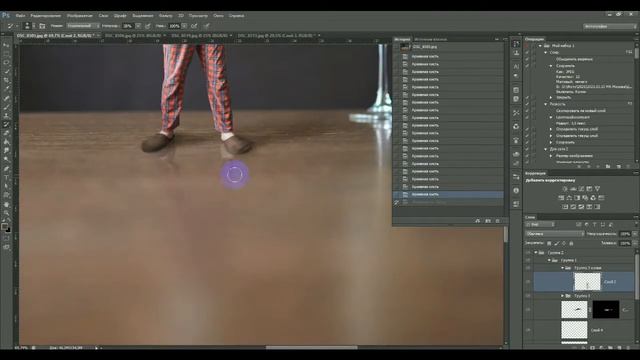Select the Hand tool
Screen dimensions: 640x360
point(6,204)
